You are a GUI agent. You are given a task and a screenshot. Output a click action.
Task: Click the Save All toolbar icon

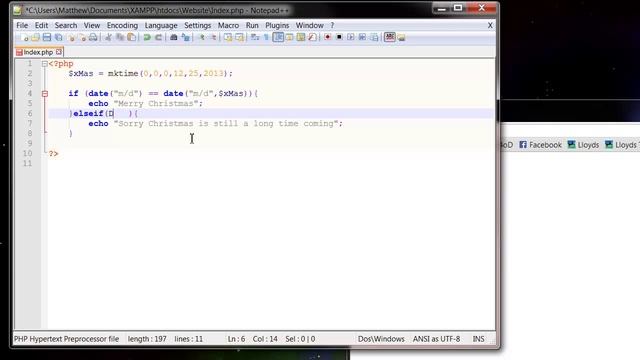pos(59,38)
